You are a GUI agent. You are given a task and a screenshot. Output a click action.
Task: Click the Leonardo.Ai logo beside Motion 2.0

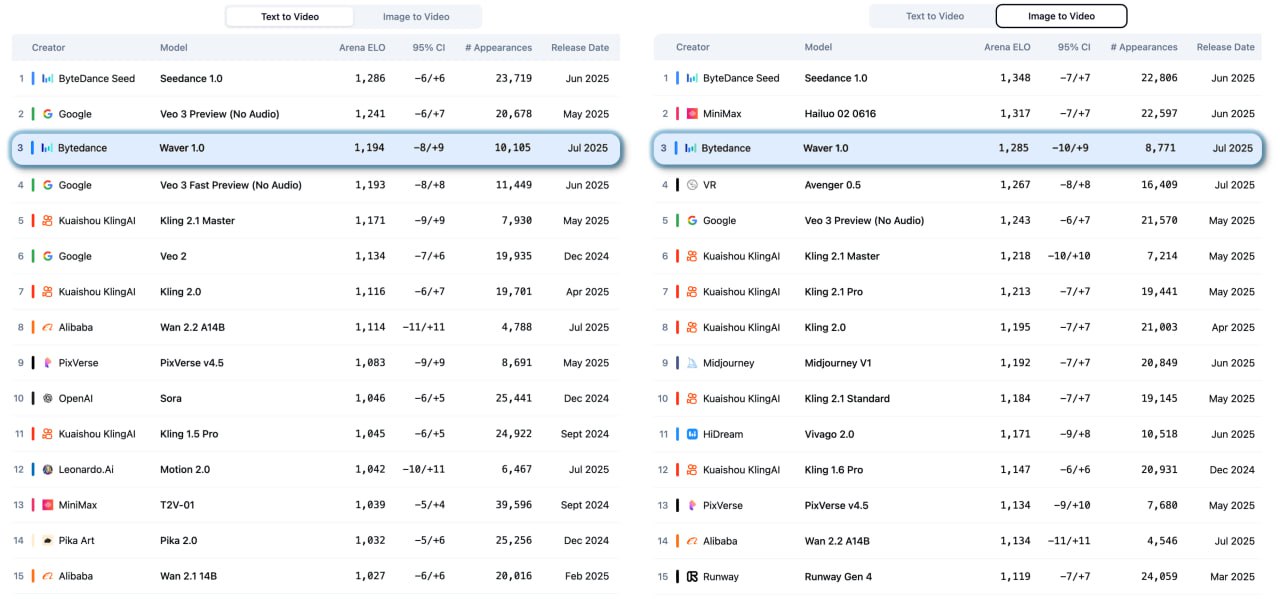[47, 469]
